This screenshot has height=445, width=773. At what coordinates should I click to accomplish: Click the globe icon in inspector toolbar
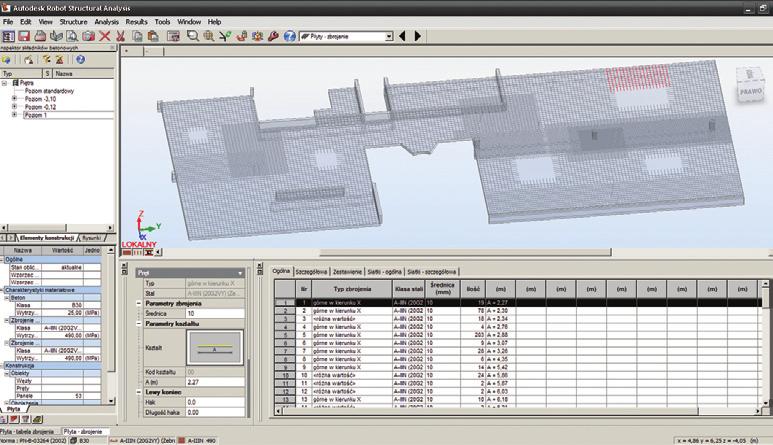pos(6,60)
